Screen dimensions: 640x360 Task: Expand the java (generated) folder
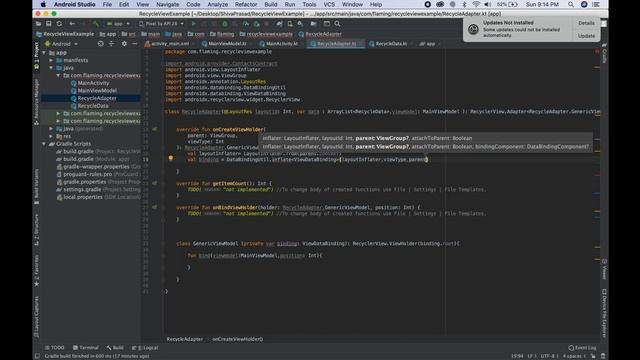[51, 129]
